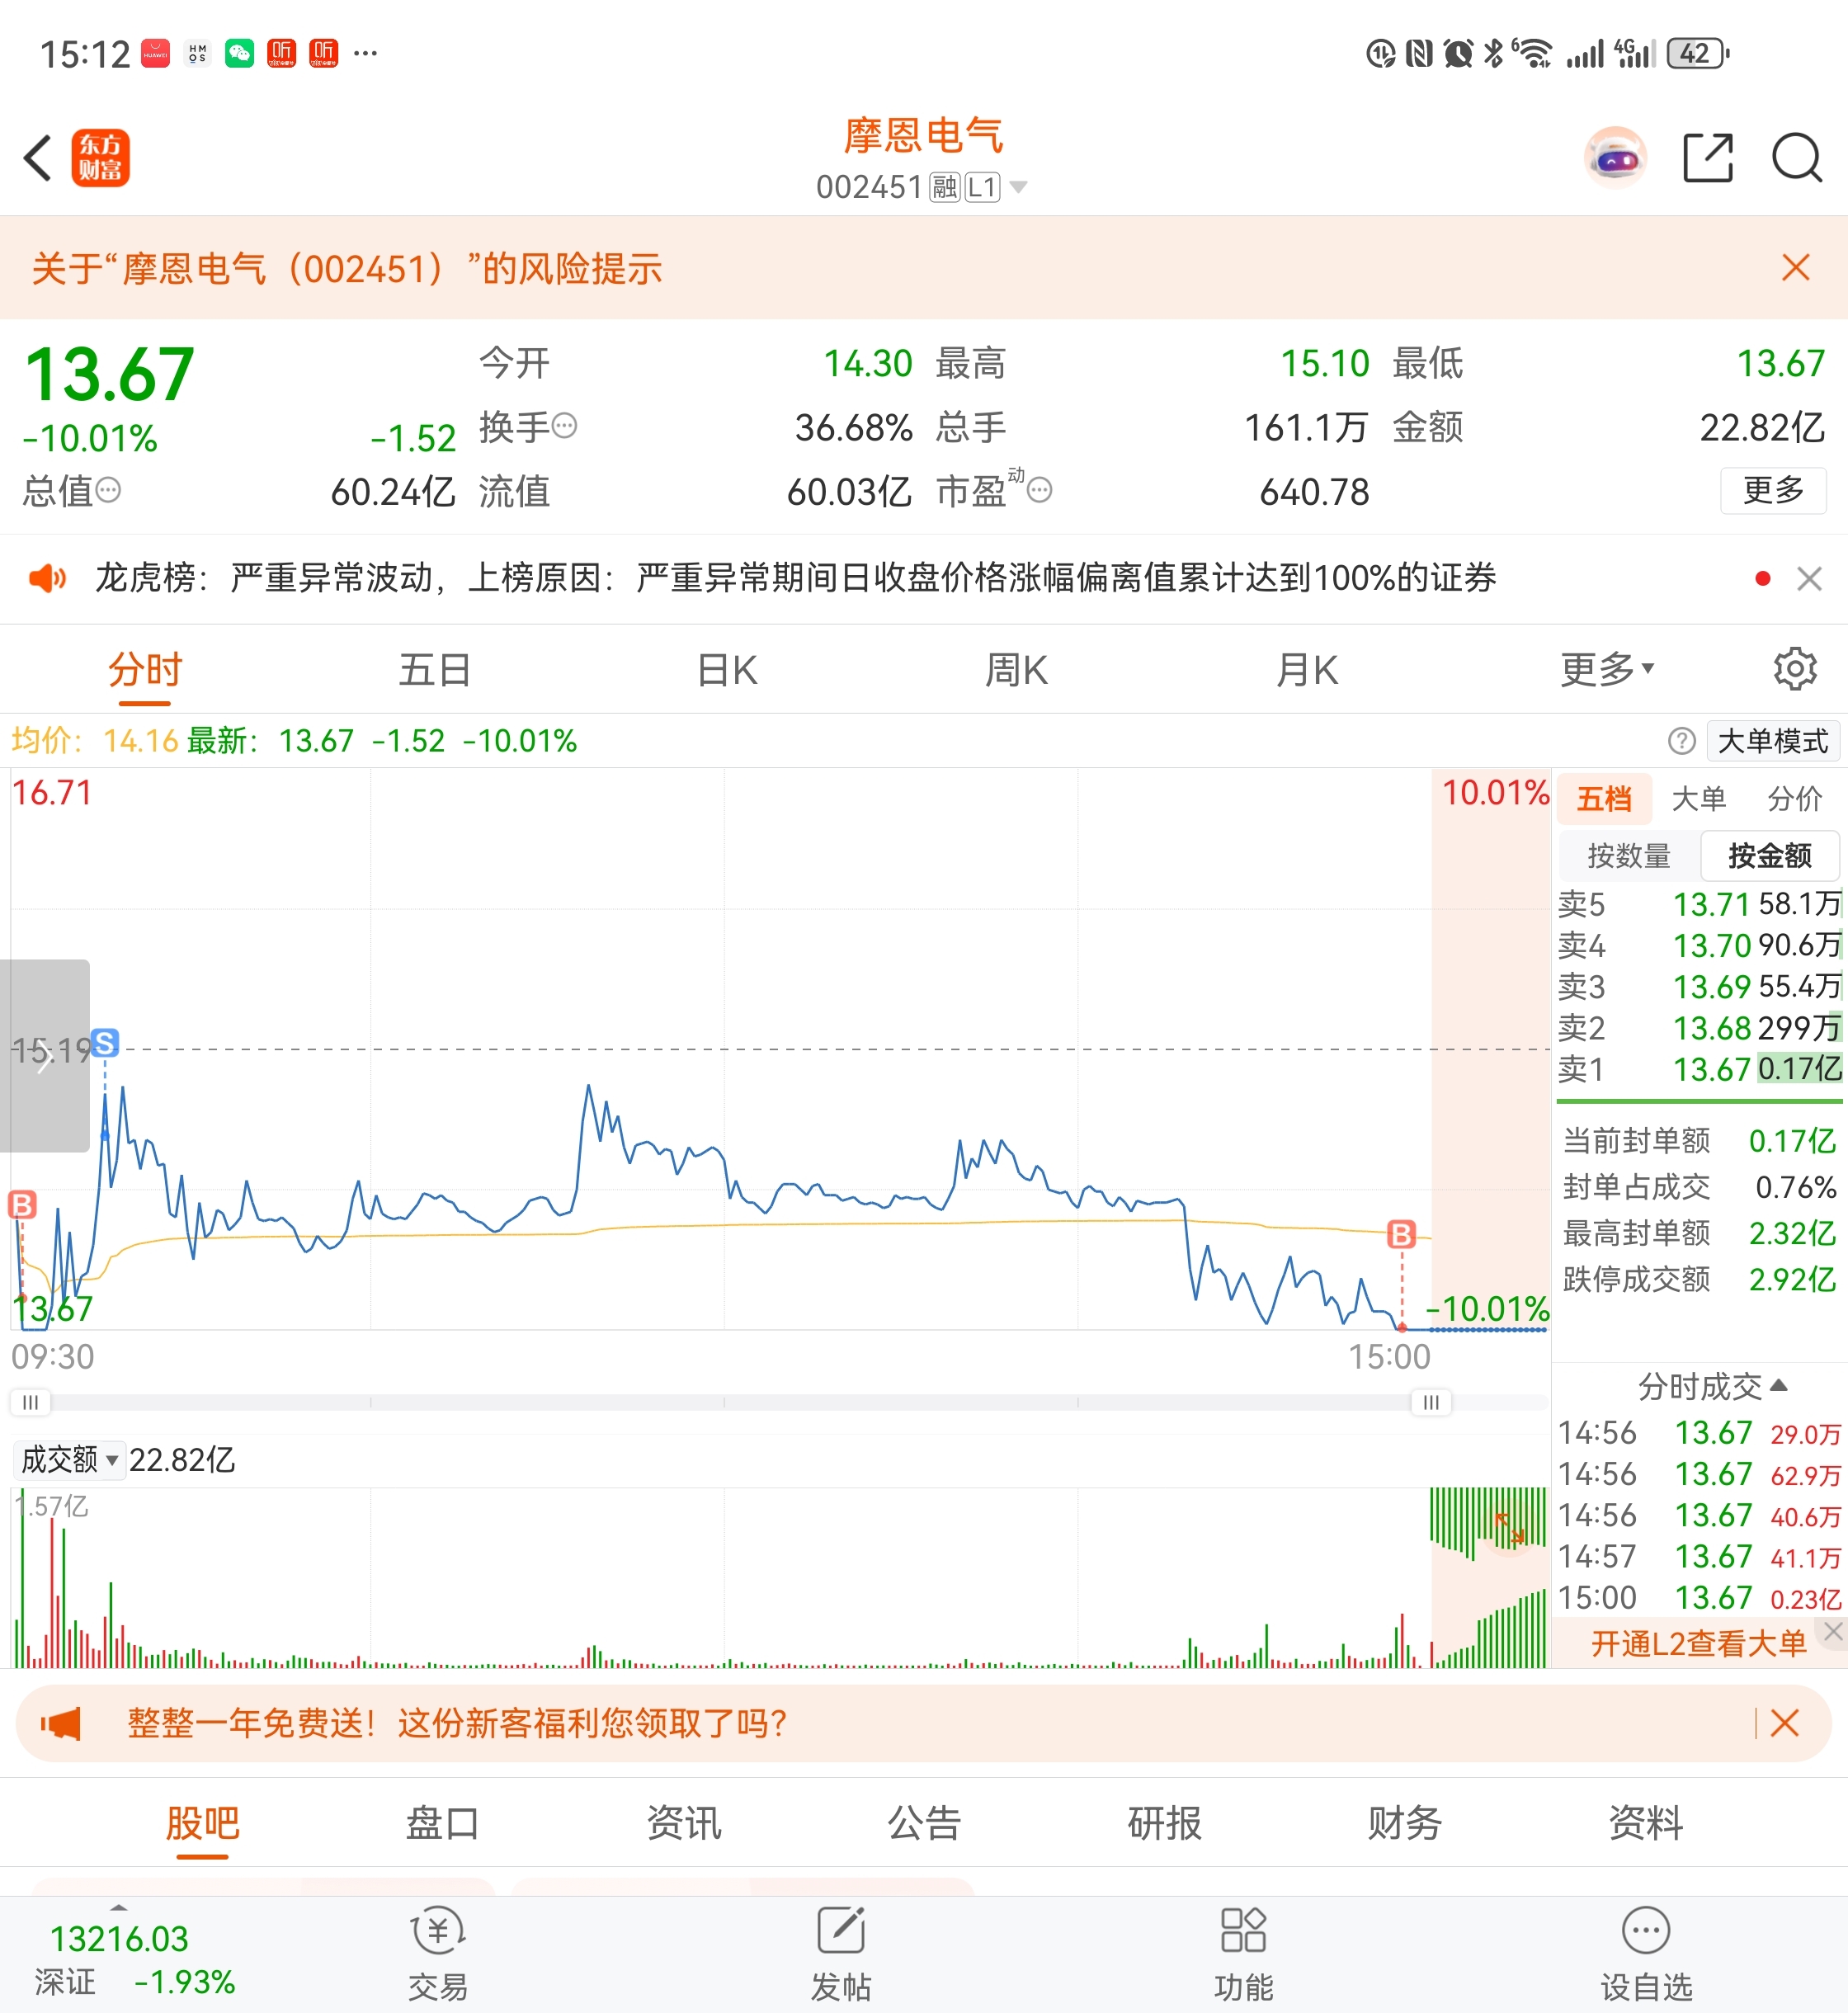Open the AI assistant robot icon

[x=1615, y=158]
